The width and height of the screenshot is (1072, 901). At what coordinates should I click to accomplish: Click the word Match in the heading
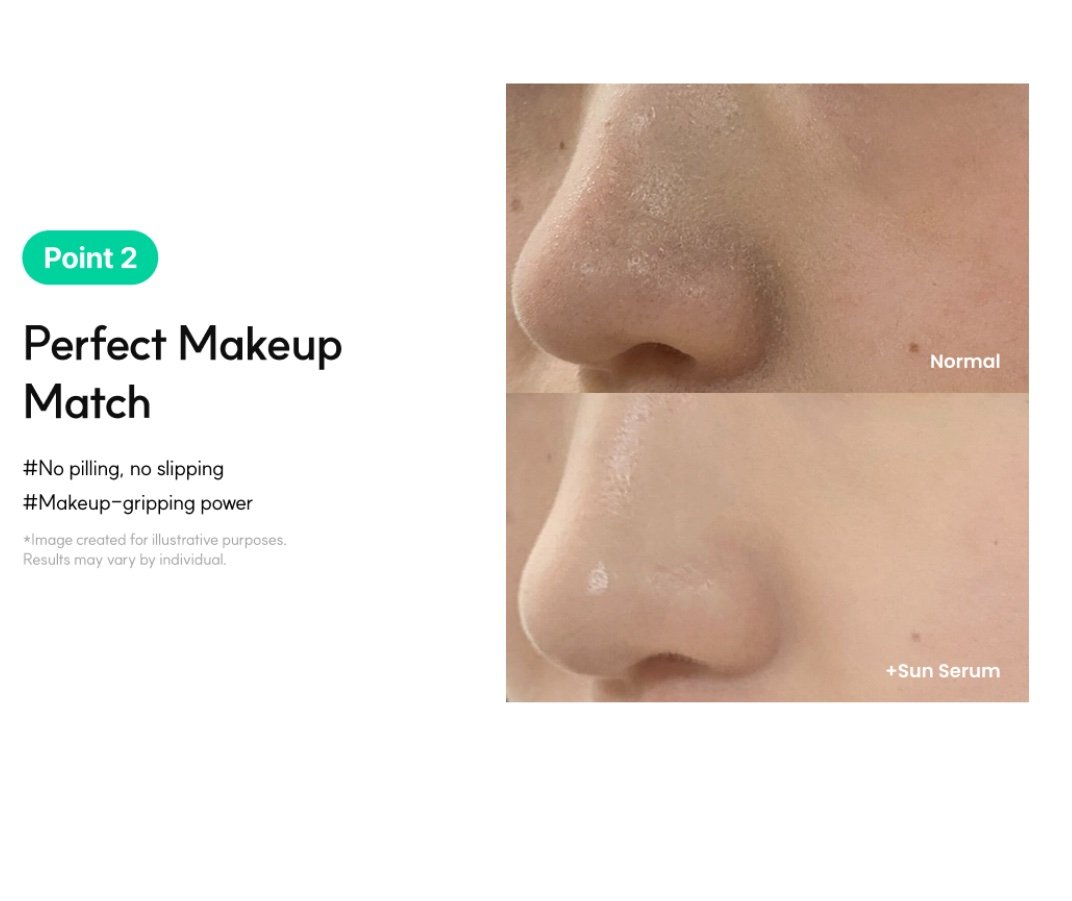point(87,402)
